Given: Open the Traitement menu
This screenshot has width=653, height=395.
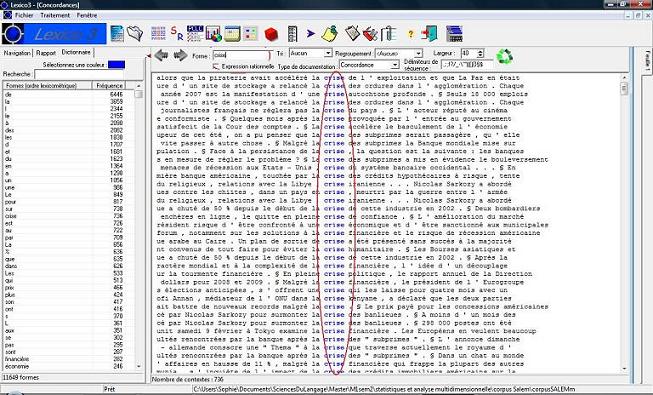Looking at the screenshot, I should (x=55, y=15).
